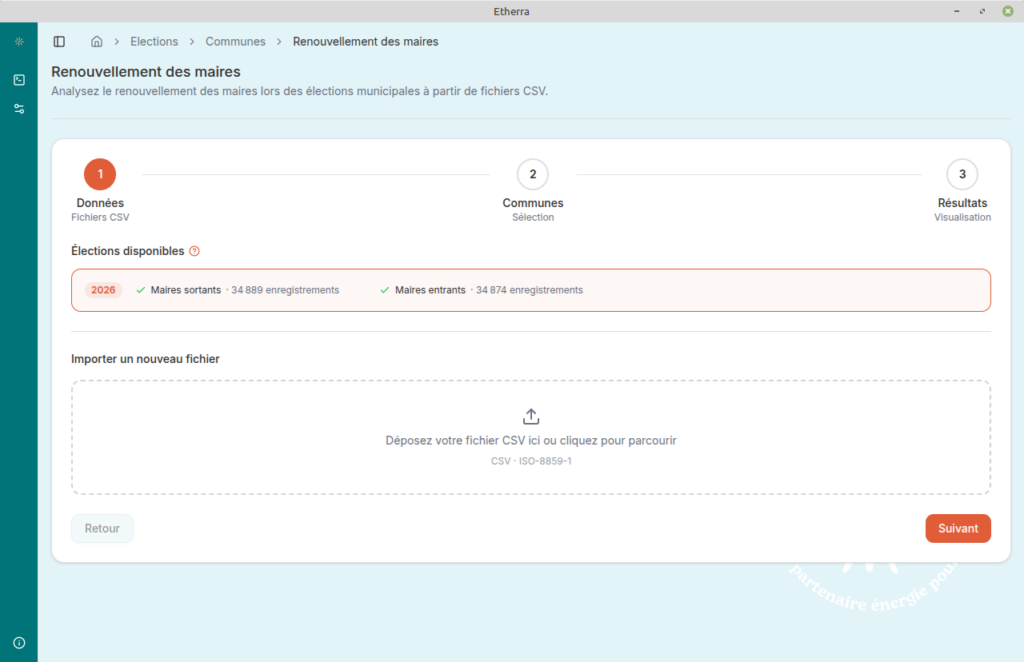Open the settings sliders icon in sidebar
This screenshot has height=662, width=1024.
(x=19, y=108)
